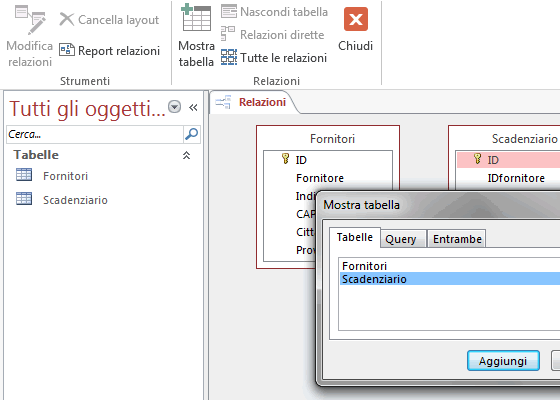Select the ID field in Scadenziario box
The height and width of the screenshot is (400, 560).
[x=508, y=160]
